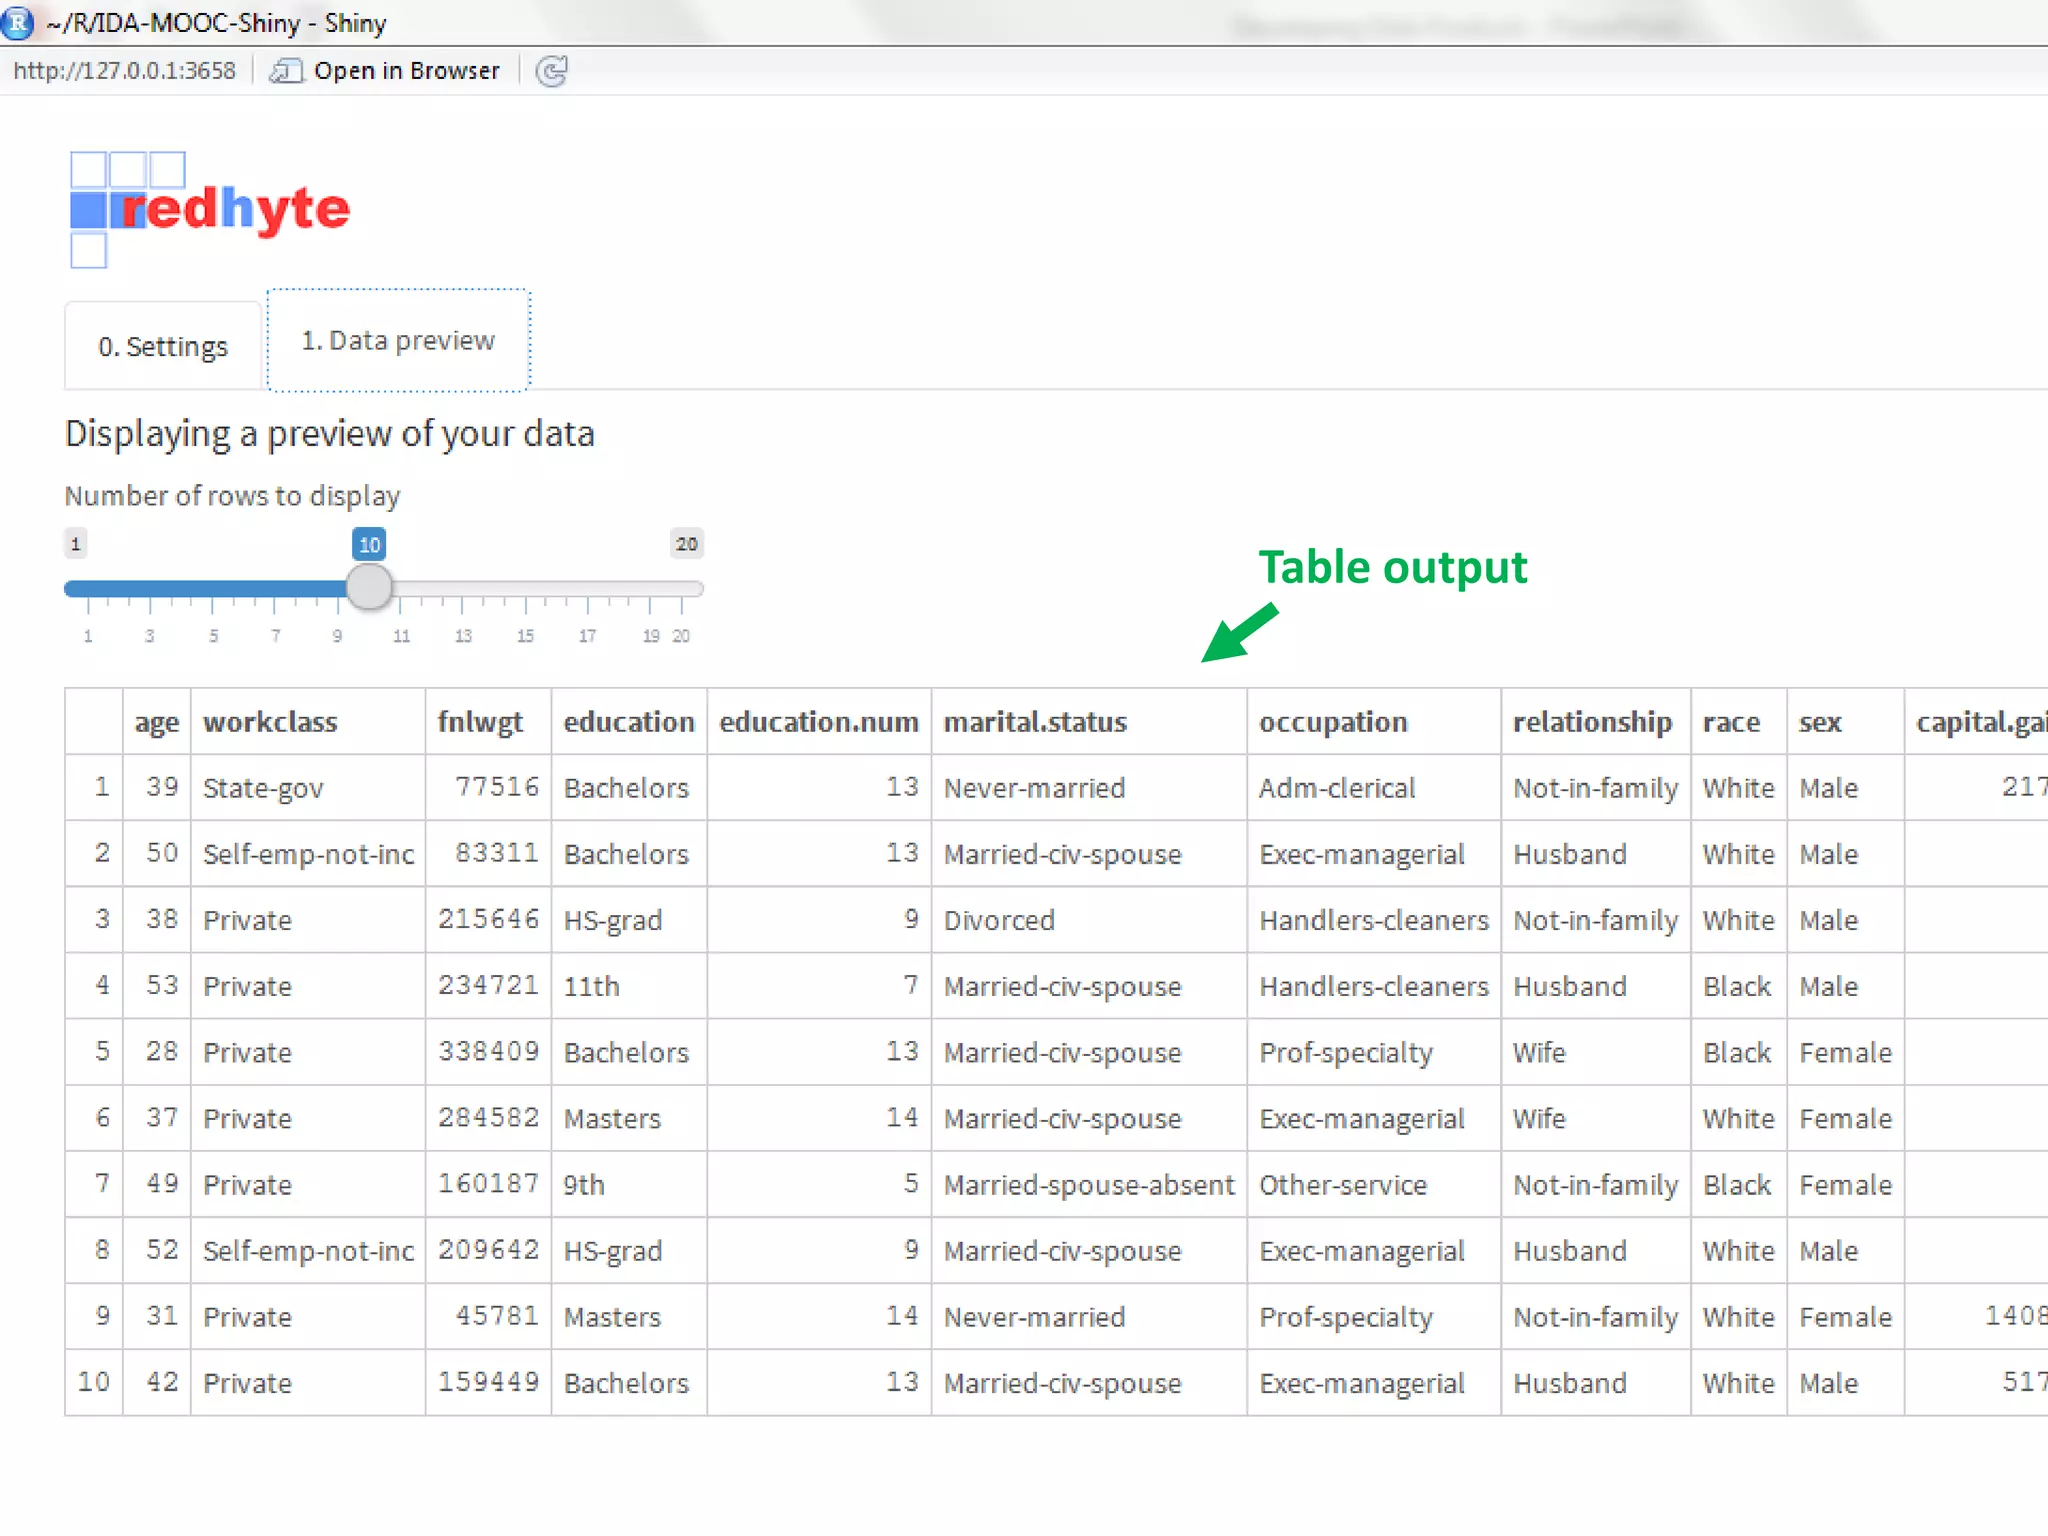Open in Browser button

click(386, 71)
